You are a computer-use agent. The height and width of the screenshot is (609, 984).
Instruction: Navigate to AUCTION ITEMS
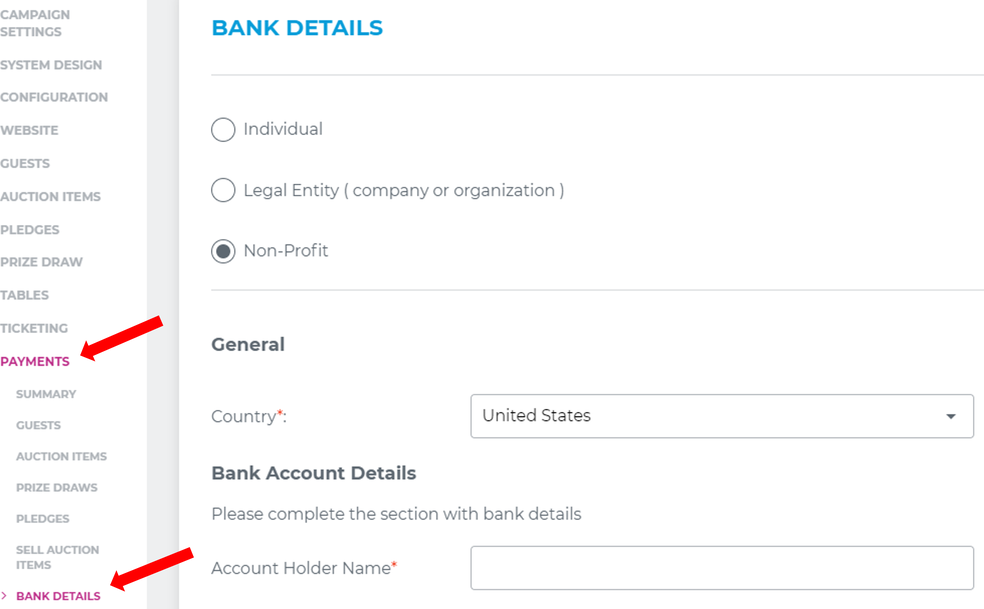(50, 196)
